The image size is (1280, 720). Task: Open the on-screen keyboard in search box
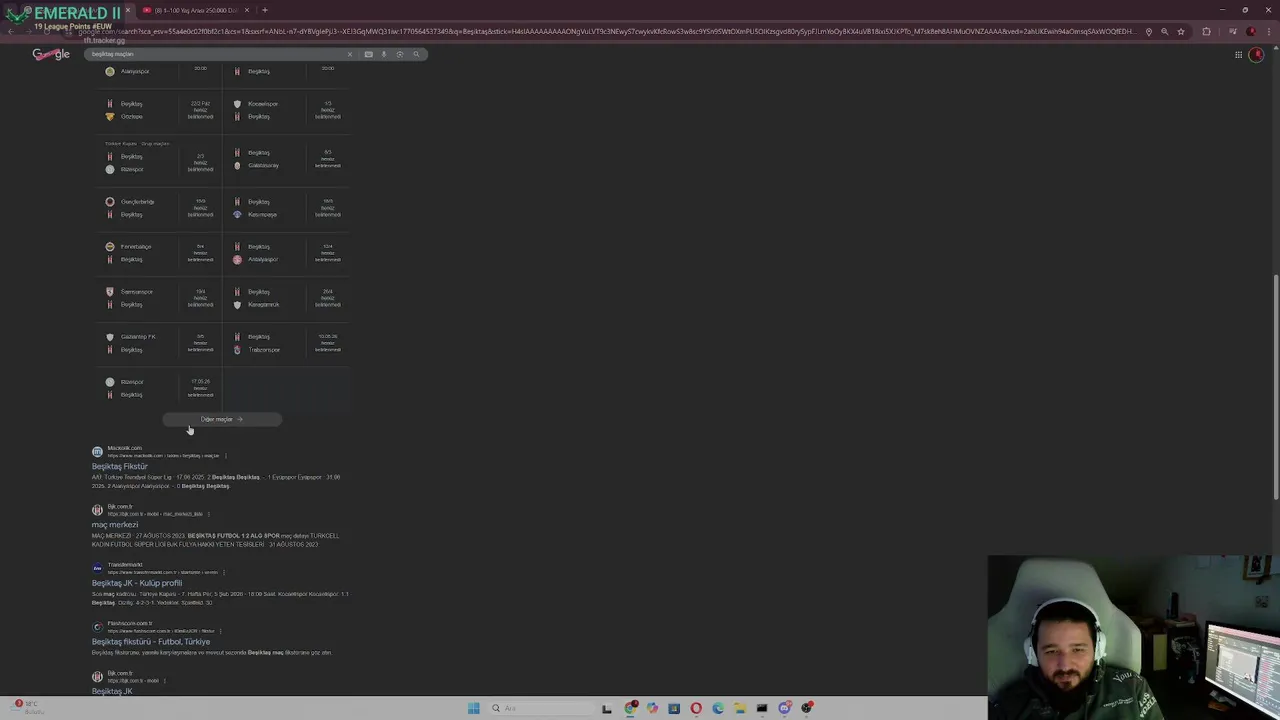point(369,54)
